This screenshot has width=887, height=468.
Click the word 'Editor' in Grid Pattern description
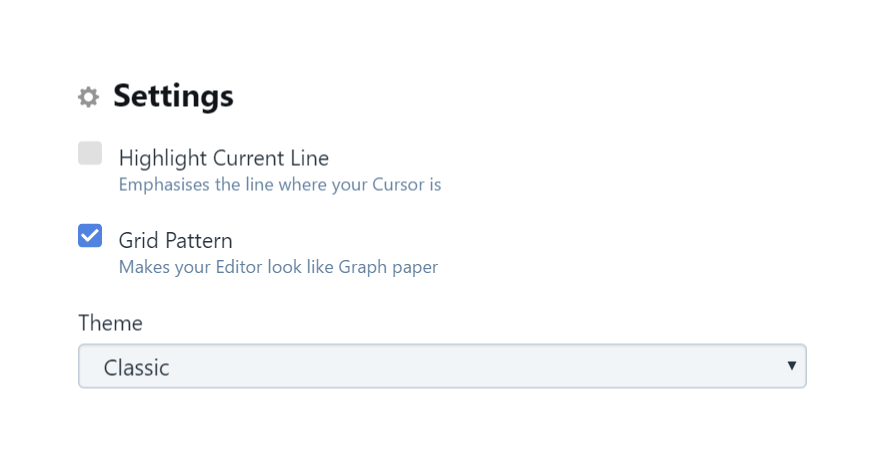click(239, 267)
